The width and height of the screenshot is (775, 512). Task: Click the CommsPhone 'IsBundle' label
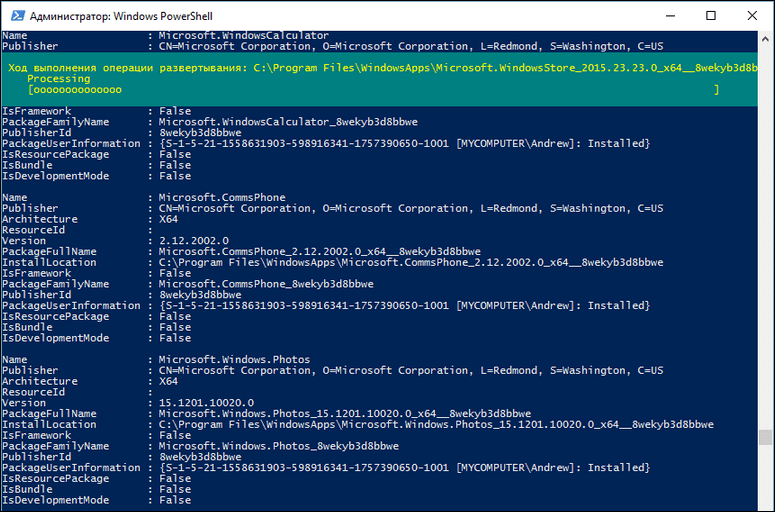point(27,328)
